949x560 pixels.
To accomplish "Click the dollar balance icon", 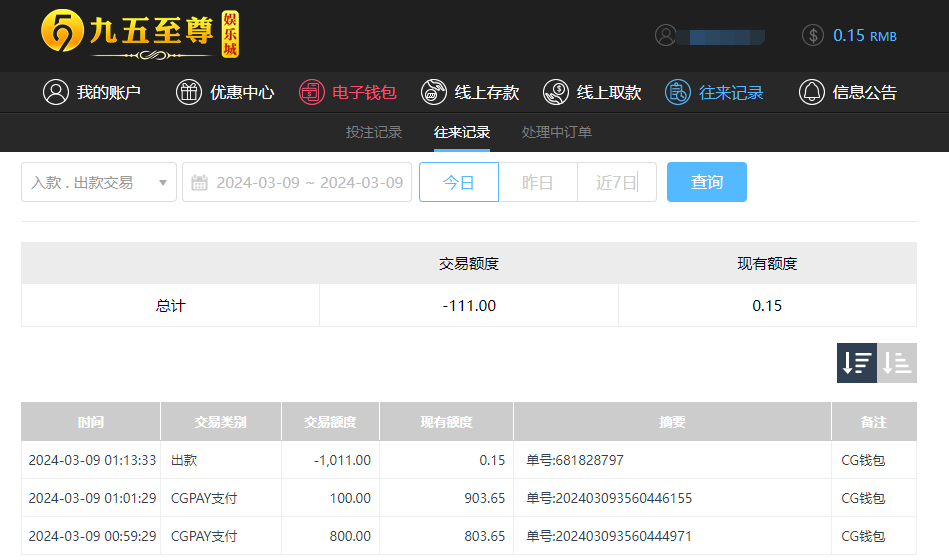I will point(813,35).
